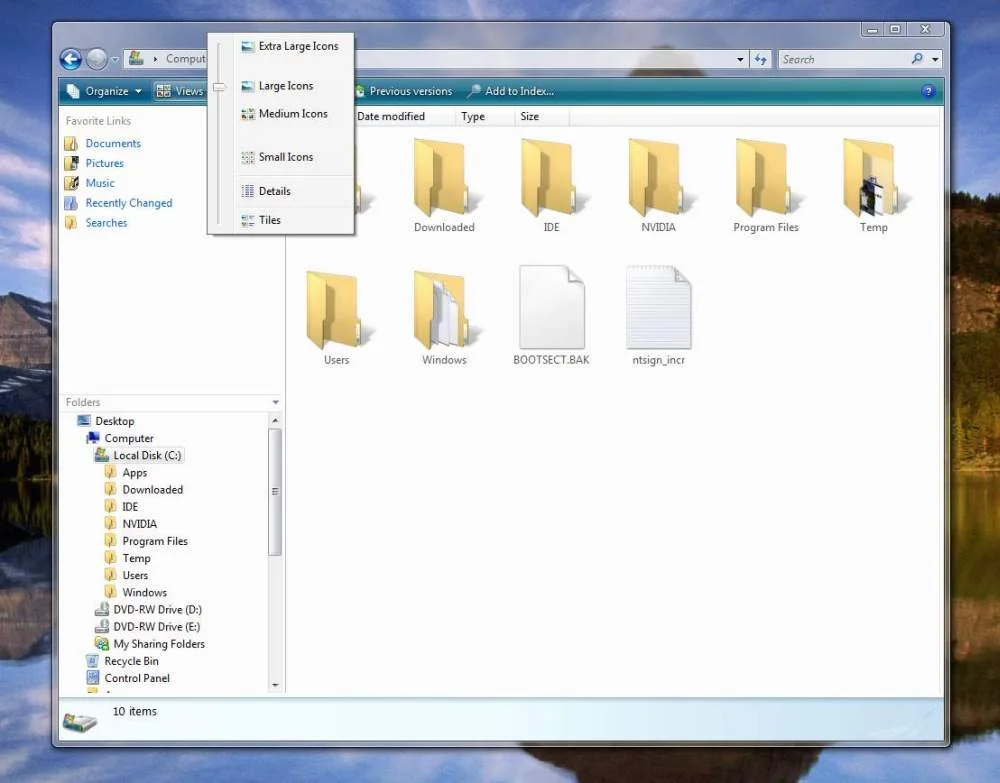Screen dimensions: 1000x783
Task: Select the ntsign_incr file icon
Action: point(658,309)
